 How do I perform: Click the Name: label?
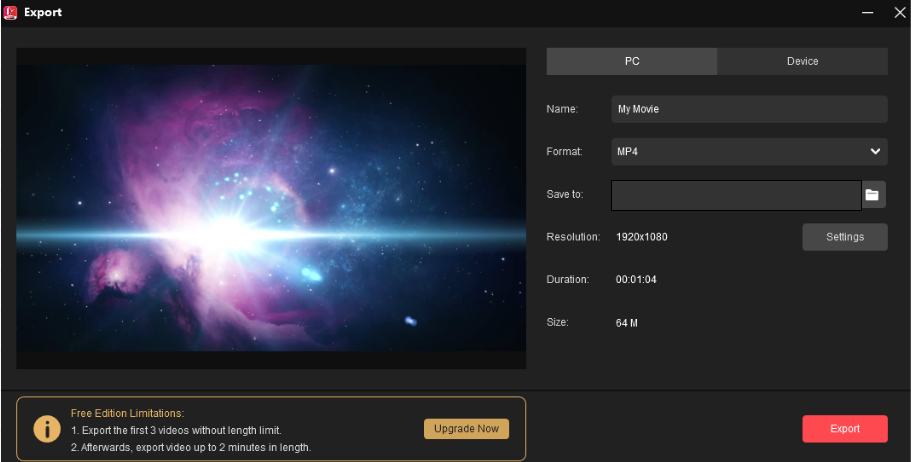tap(562, 109)
